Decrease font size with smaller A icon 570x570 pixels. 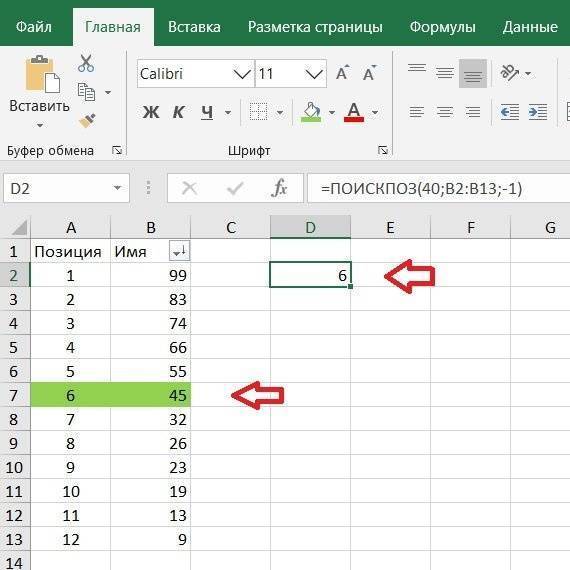(x=370, y=73)
